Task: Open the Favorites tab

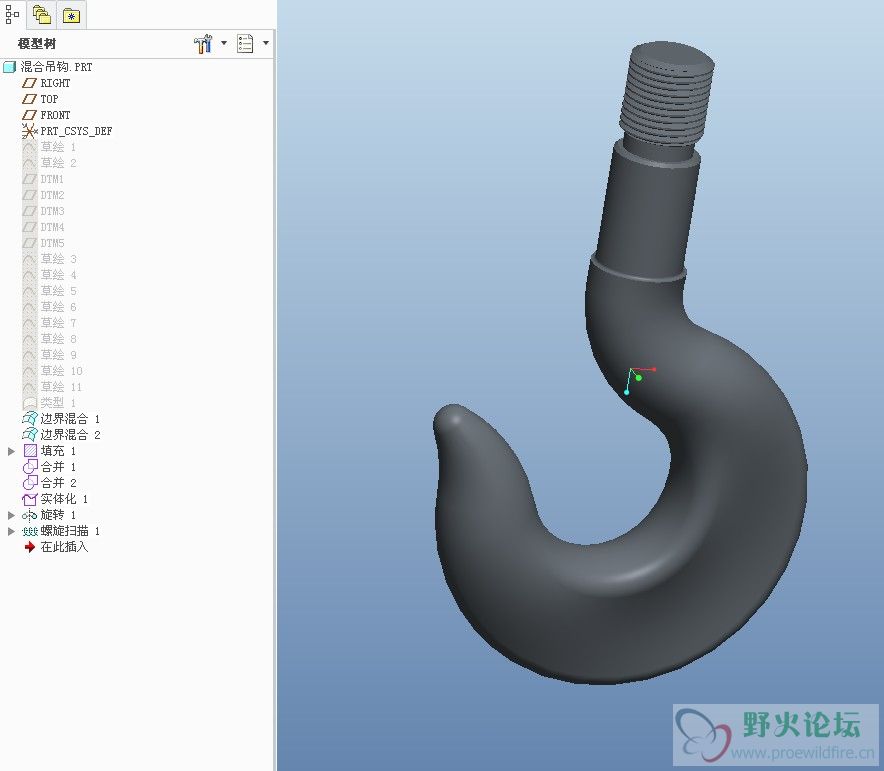Action: 71,16
